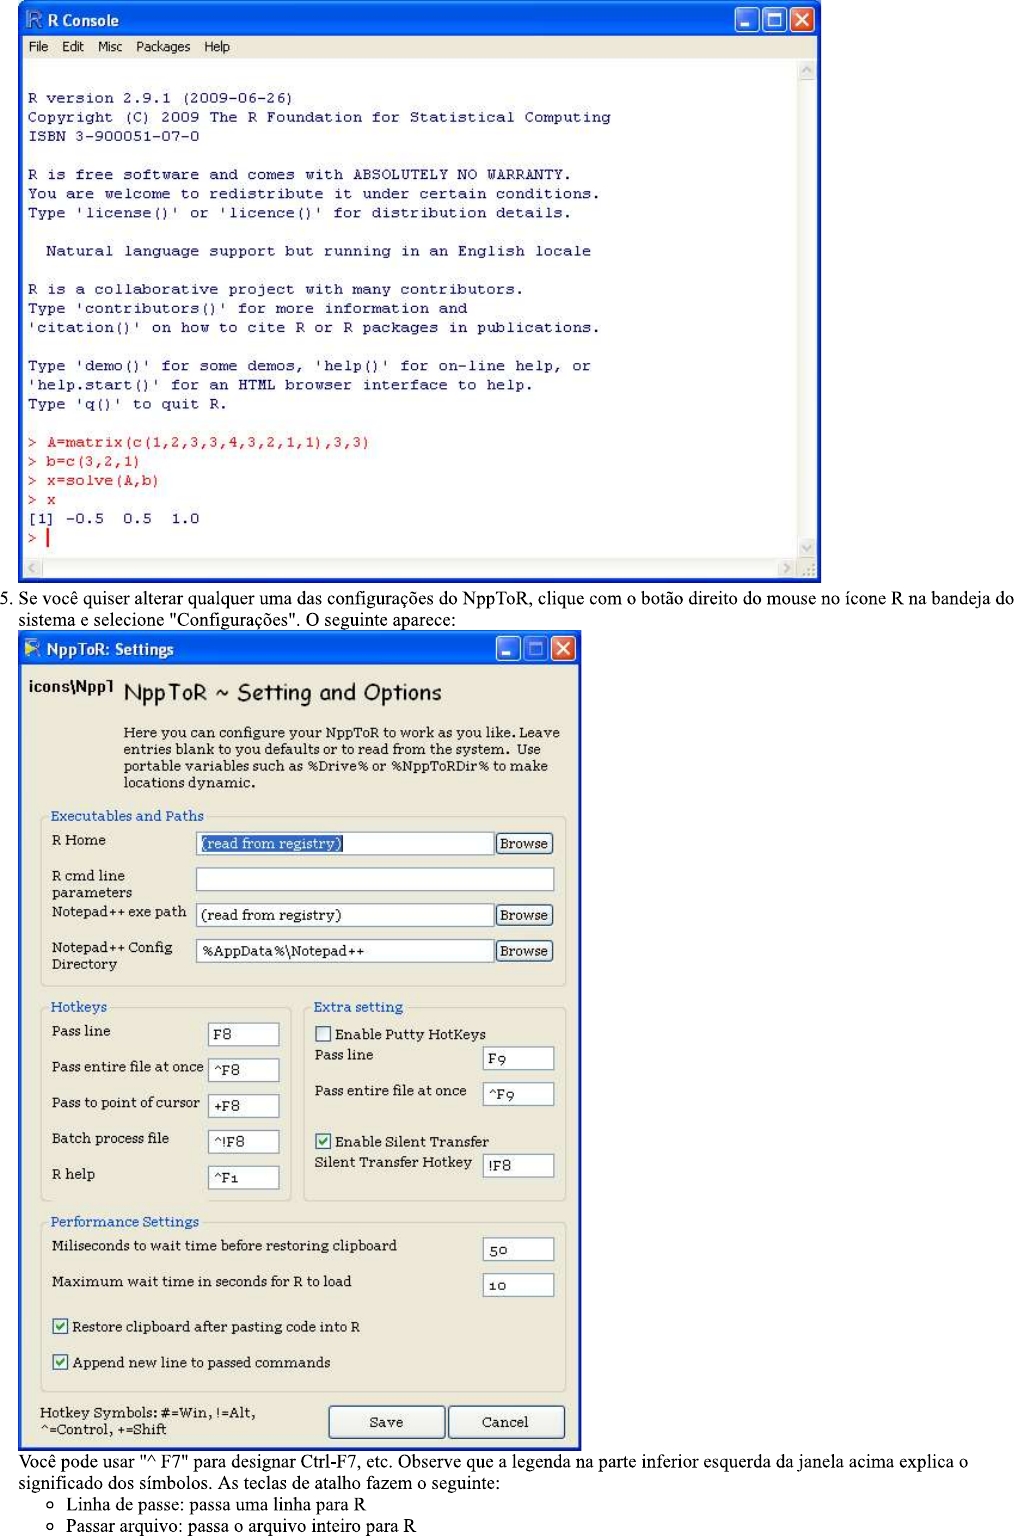The width and height of the screenshot is (1014, 1536).
Task: Cancel the NppToR settings dialog
Action: [x=506, y=1422]
